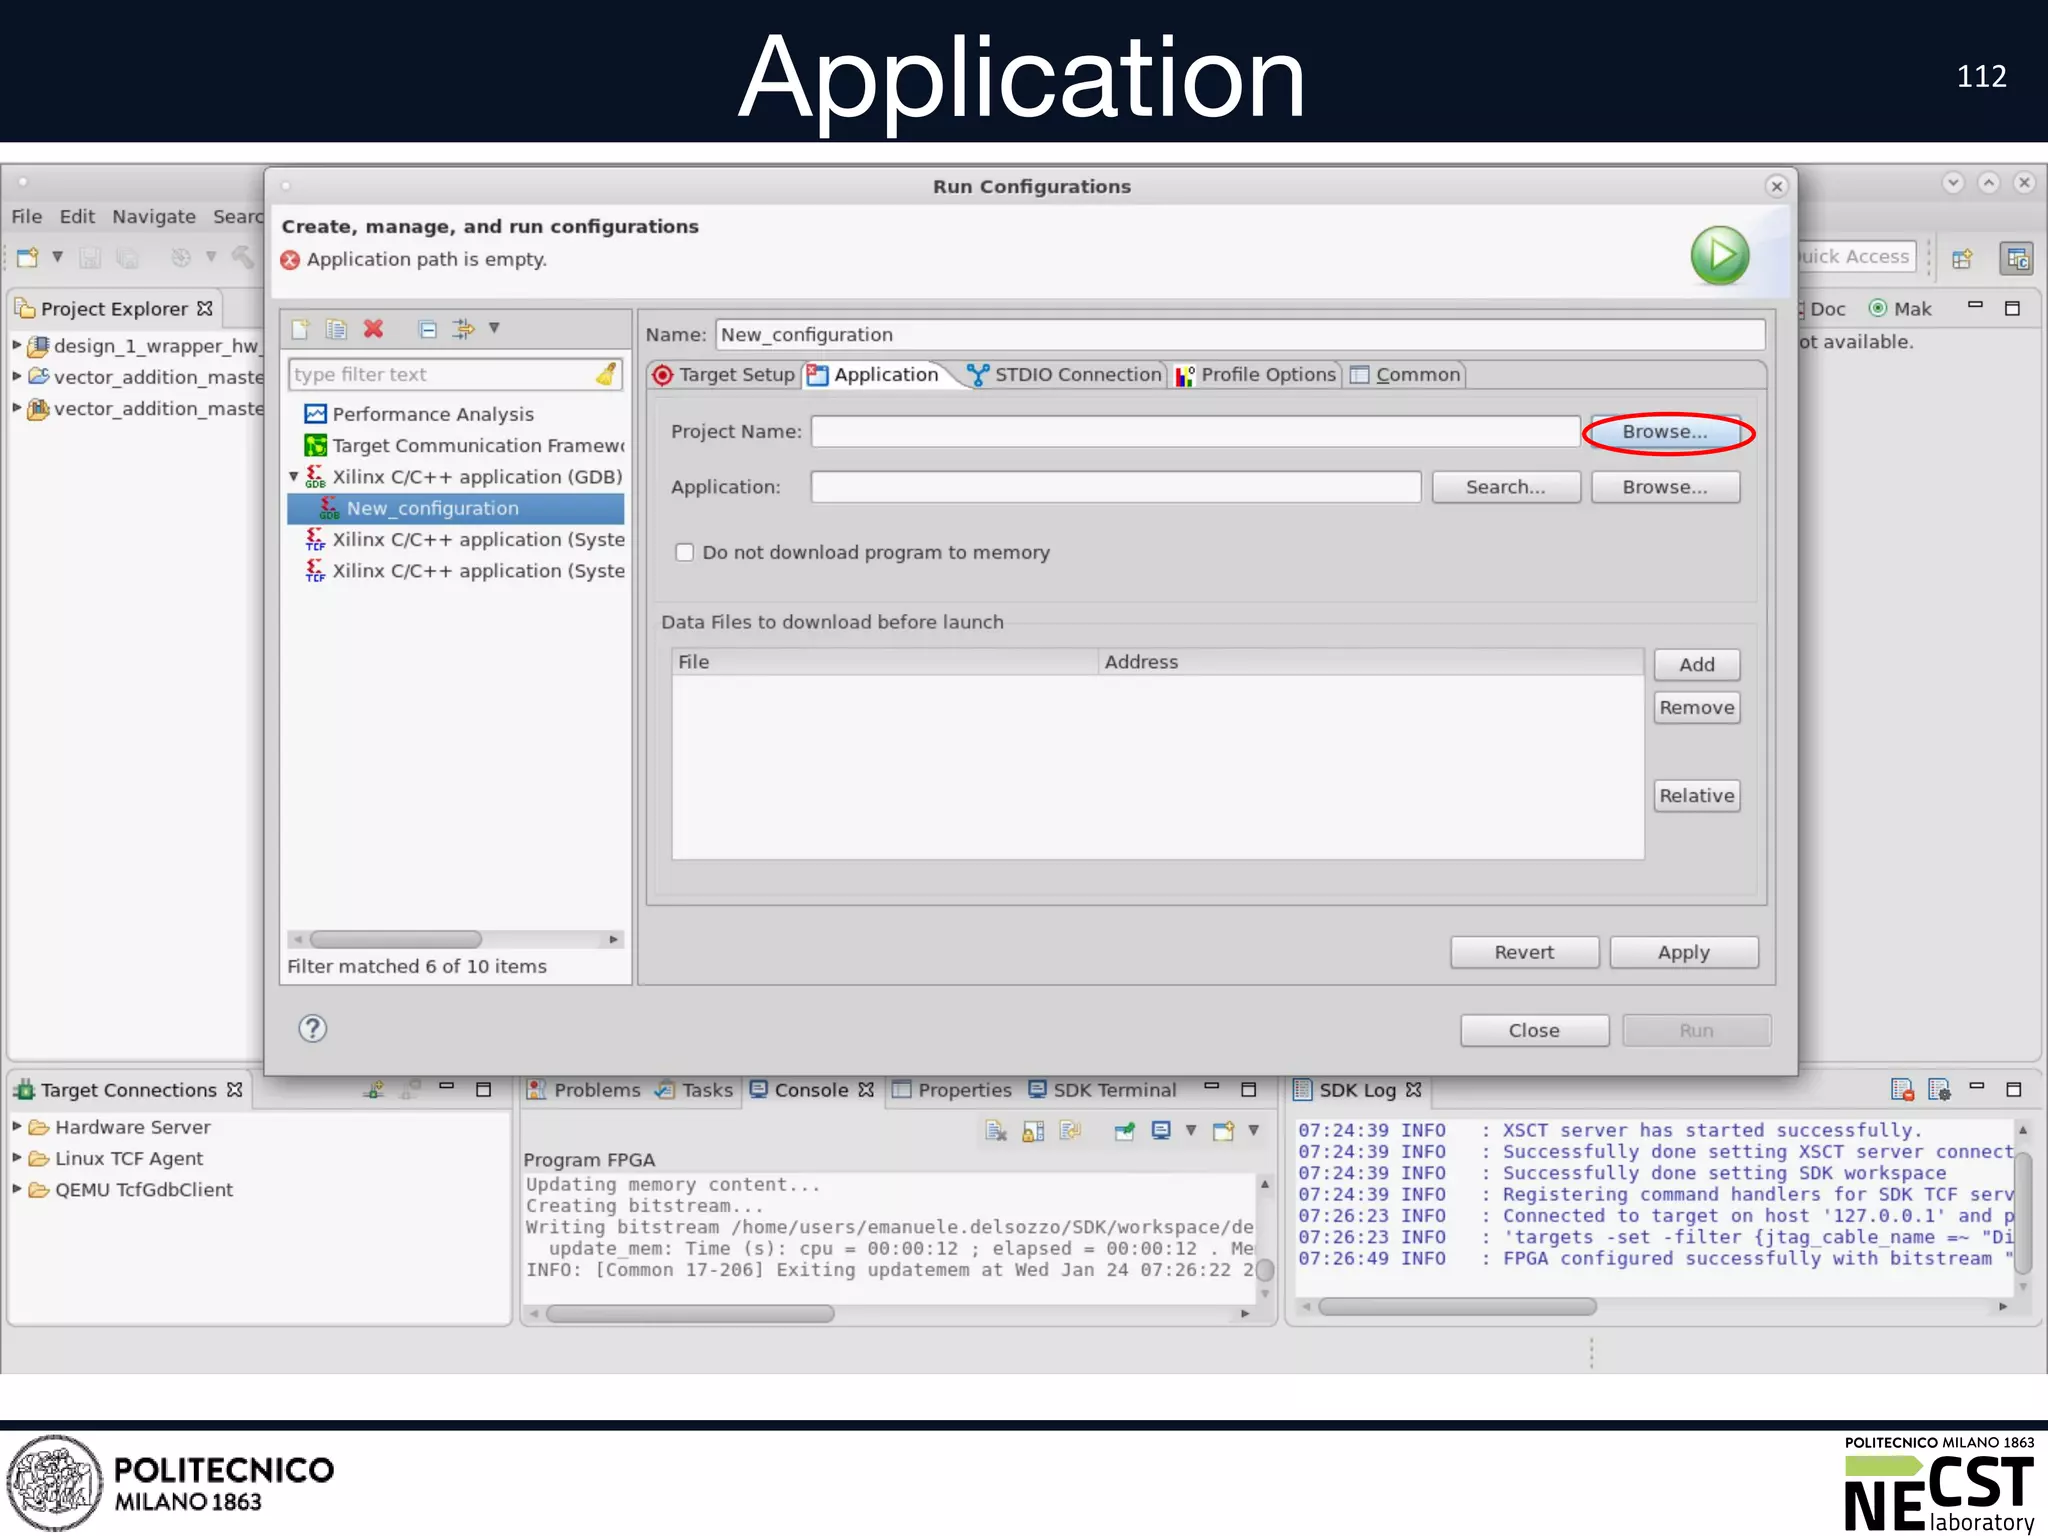Expand the Hardware Server tree node
2048x1536 pixels.
(17, 1127)
